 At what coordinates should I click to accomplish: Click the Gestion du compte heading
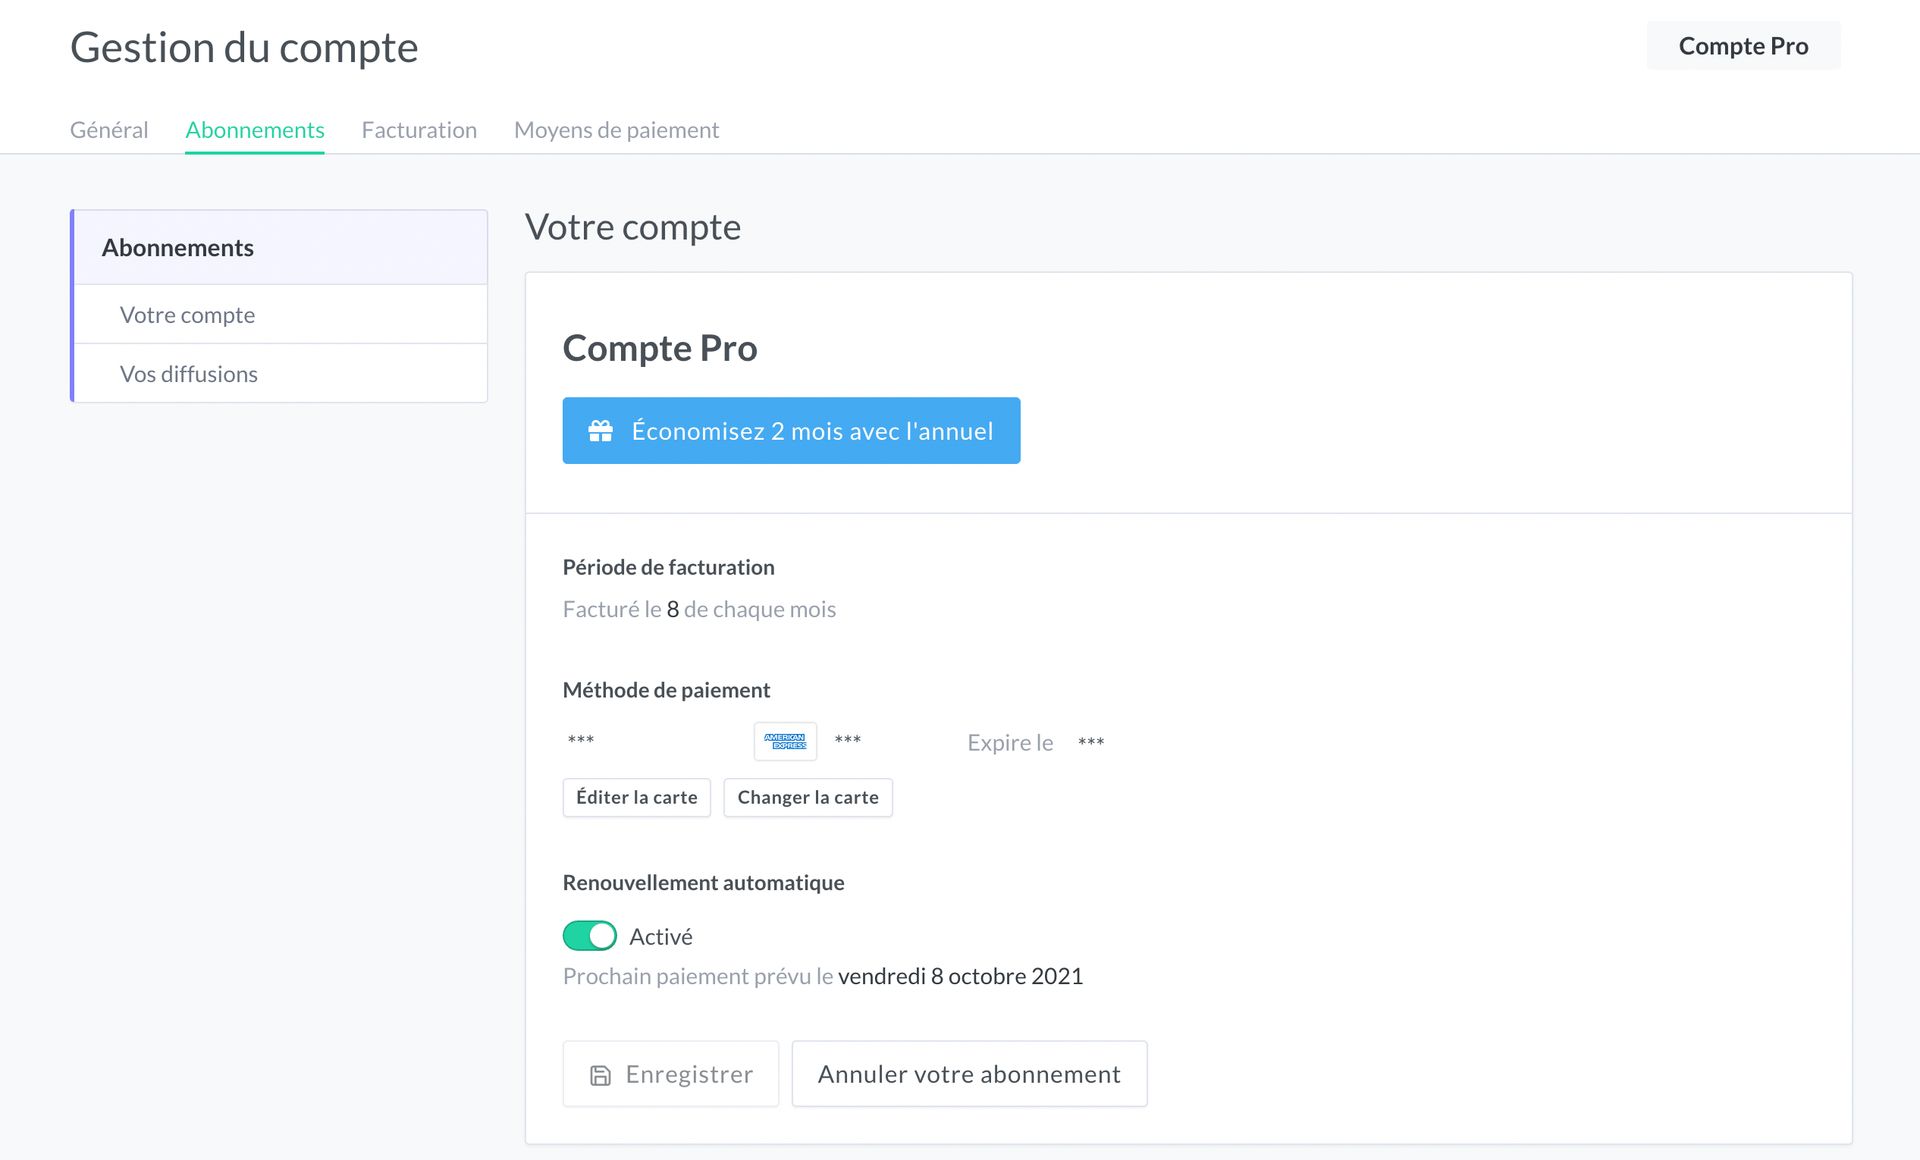(x=244, y=46)
